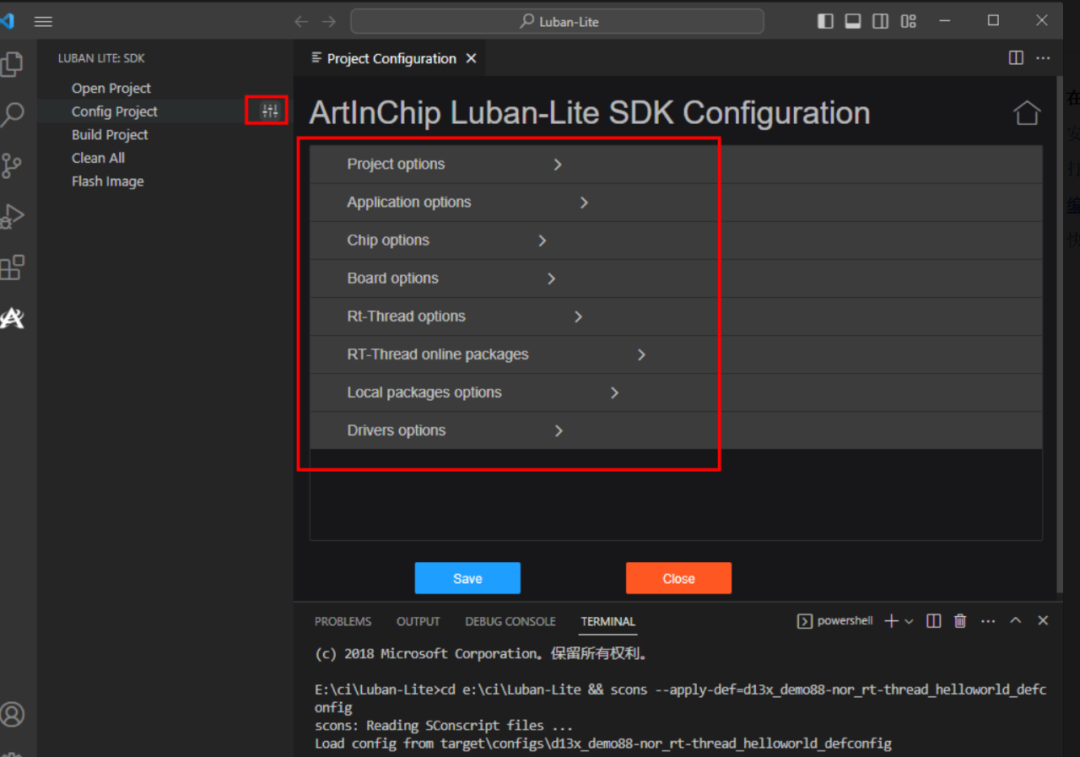The width and height of the screenshot is (1080, 757).
Task: Select Build Project in the SDK sidebar
Action: [110, 135]
